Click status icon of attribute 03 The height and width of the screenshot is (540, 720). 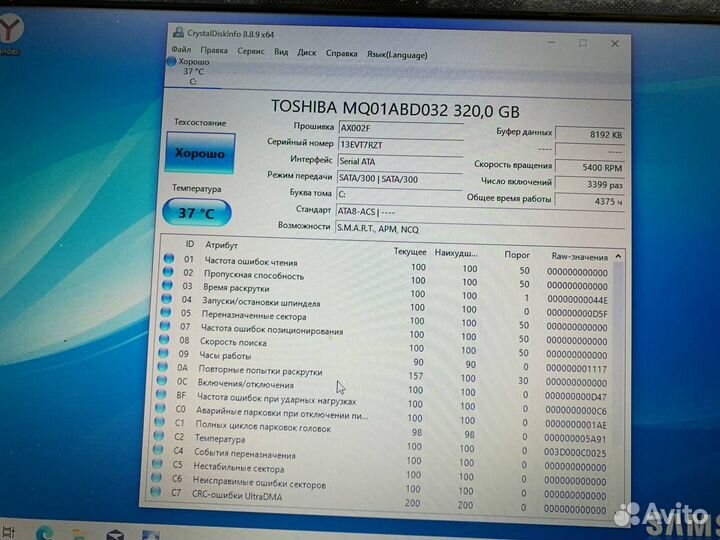pyautogui.click(x=168, y=286)
